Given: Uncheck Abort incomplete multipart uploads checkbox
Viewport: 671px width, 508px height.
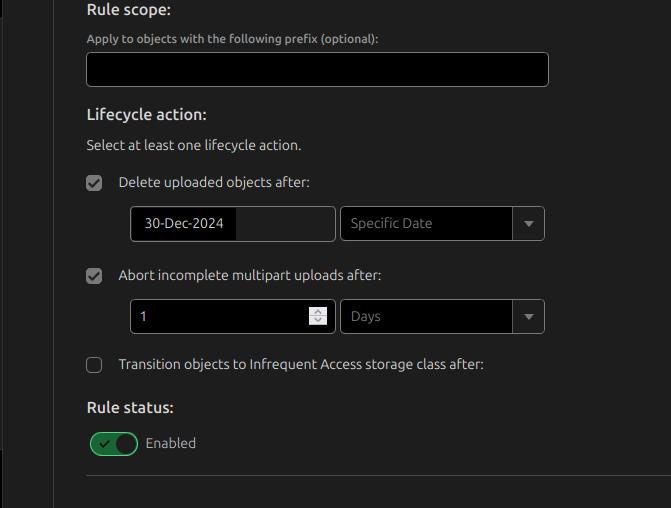Looking at the screenshot, I should [x=94, y=276].
